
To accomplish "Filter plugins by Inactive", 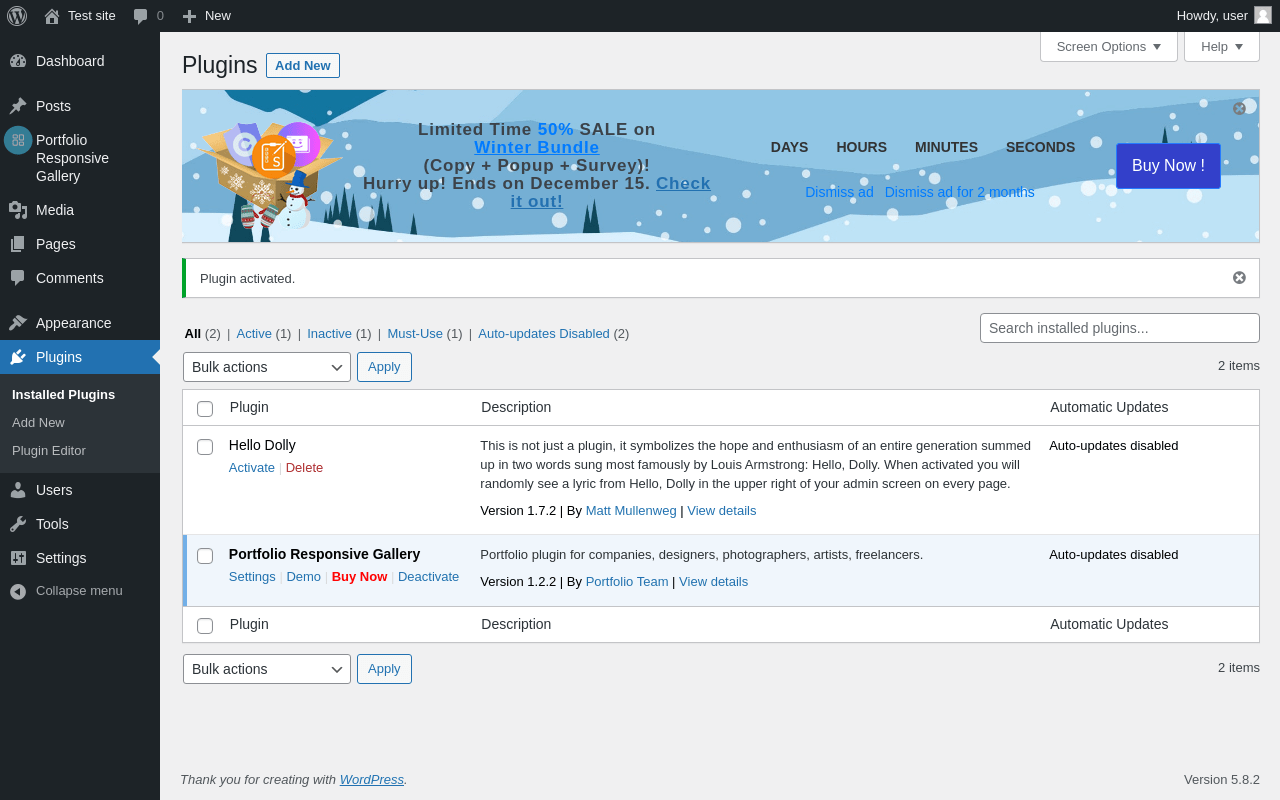I will coord(329,333).
